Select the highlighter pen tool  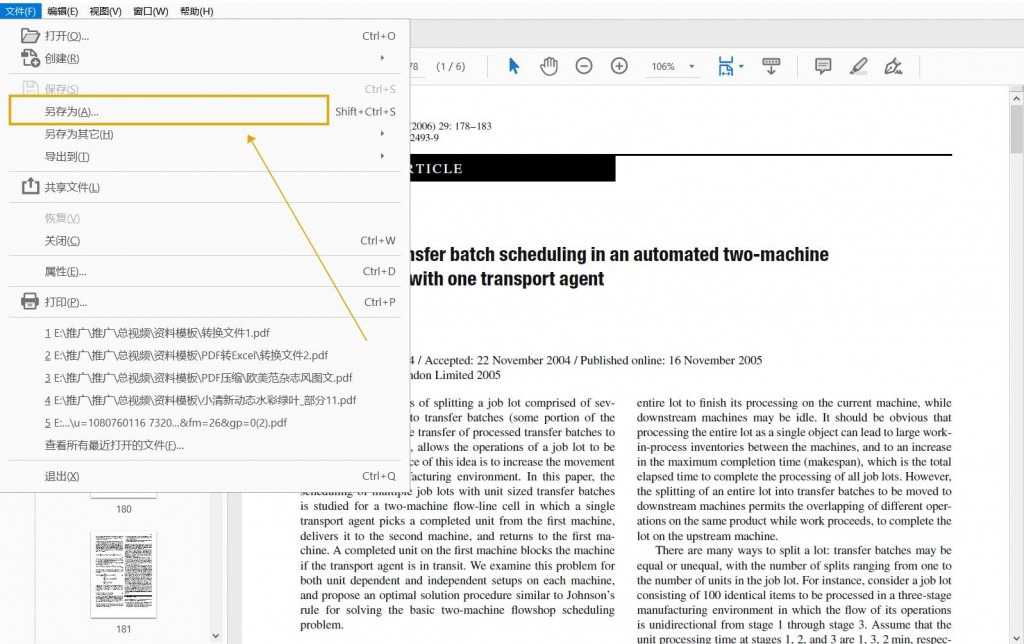click(858, 66)
